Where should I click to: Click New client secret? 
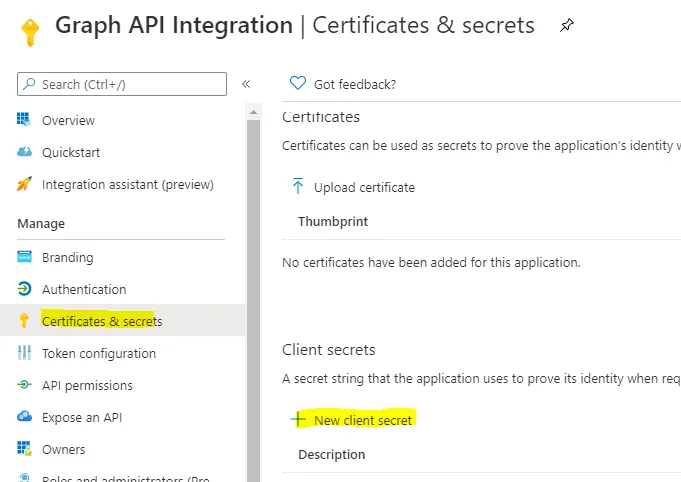363,420
